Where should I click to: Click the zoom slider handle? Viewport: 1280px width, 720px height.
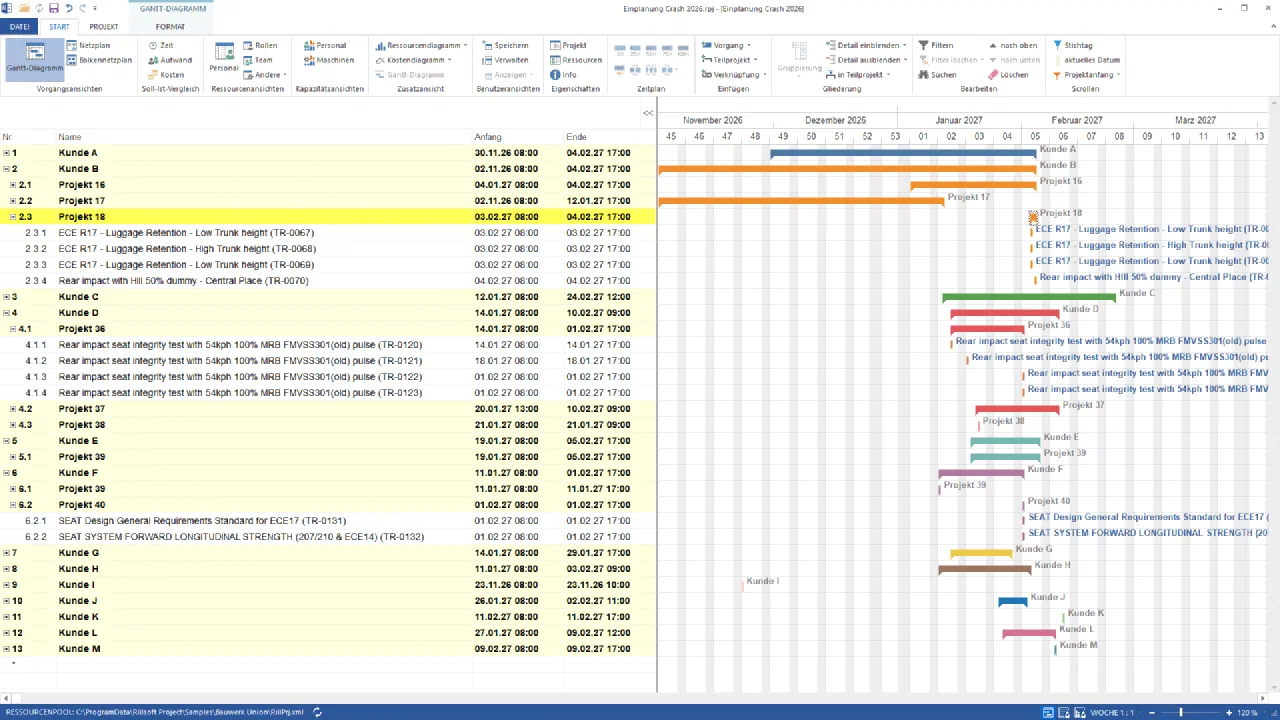(1181, 712)
